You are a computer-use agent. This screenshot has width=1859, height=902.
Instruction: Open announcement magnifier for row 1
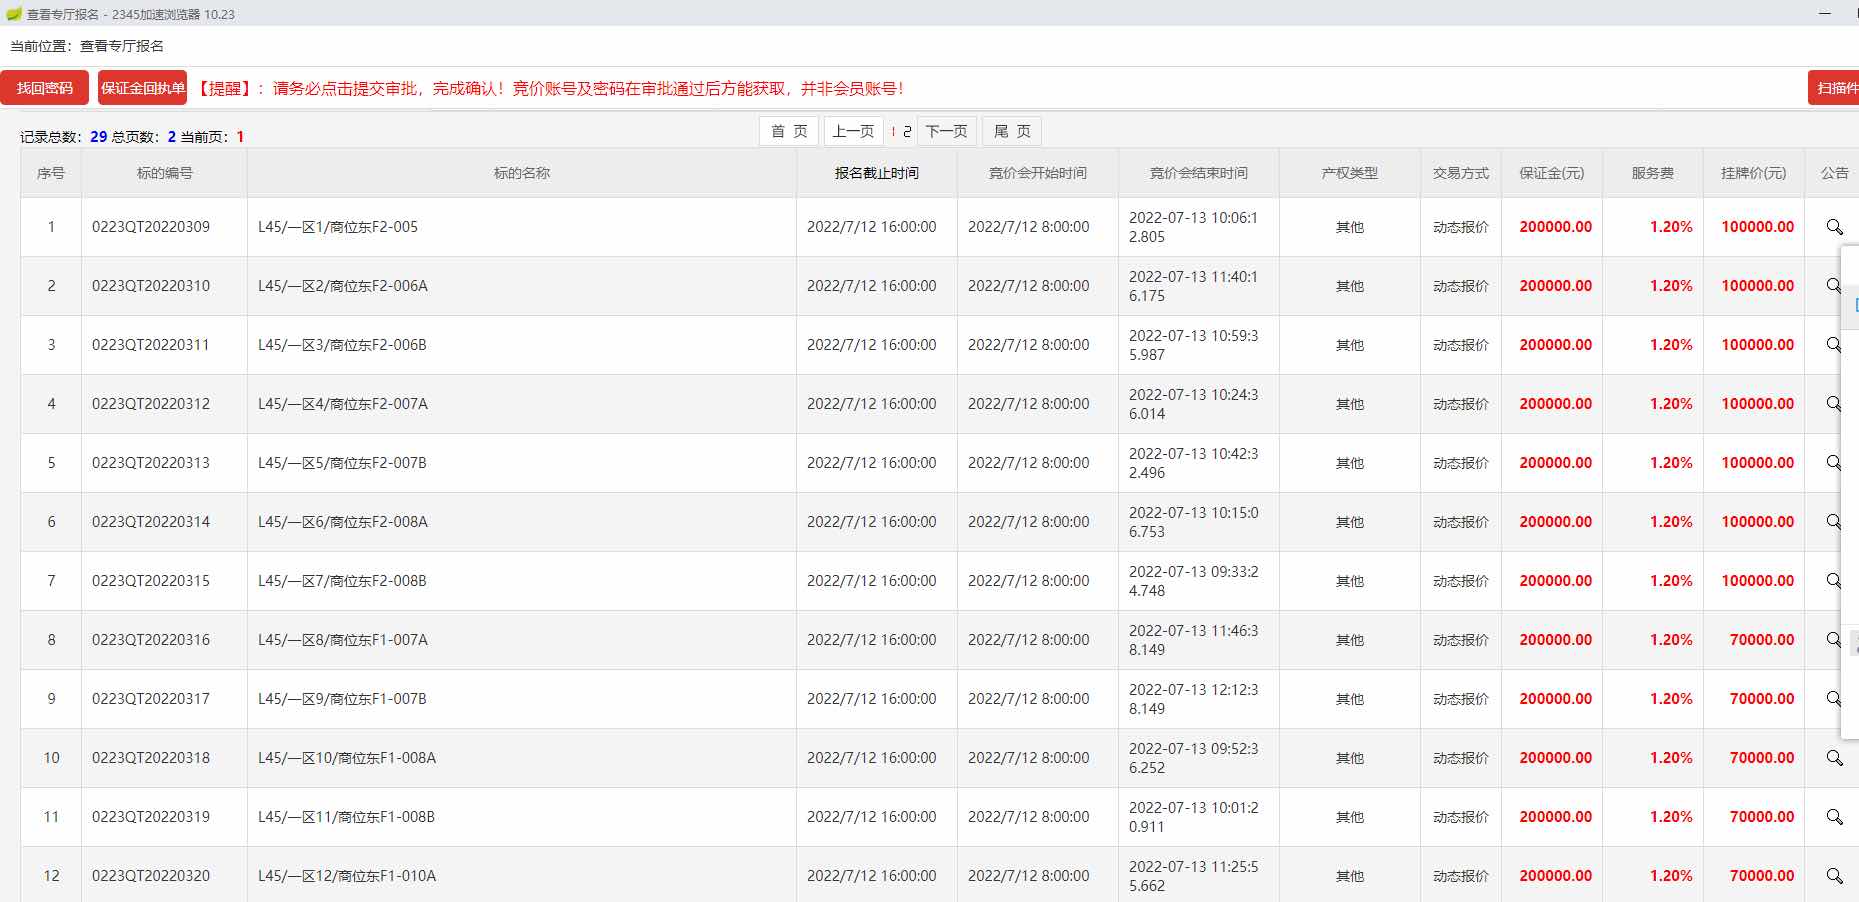pos(1834,227)
